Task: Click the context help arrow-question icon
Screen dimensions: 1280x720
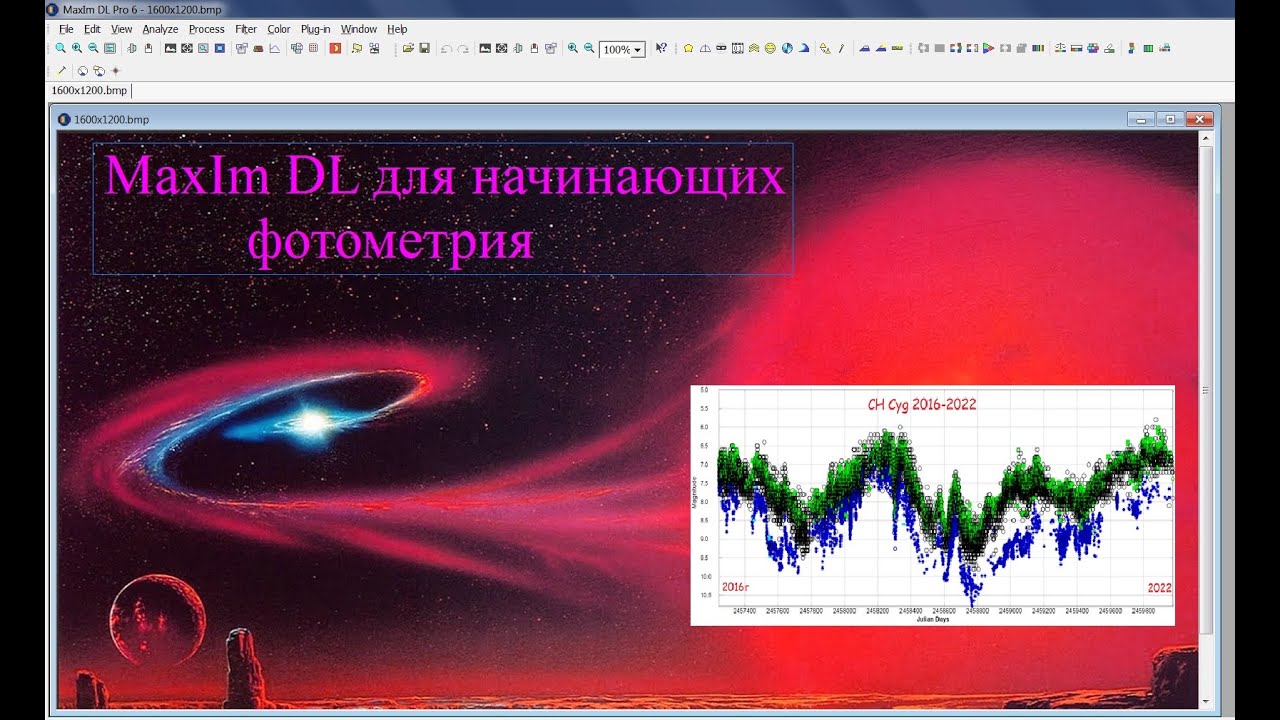Action: pos(661,48)
